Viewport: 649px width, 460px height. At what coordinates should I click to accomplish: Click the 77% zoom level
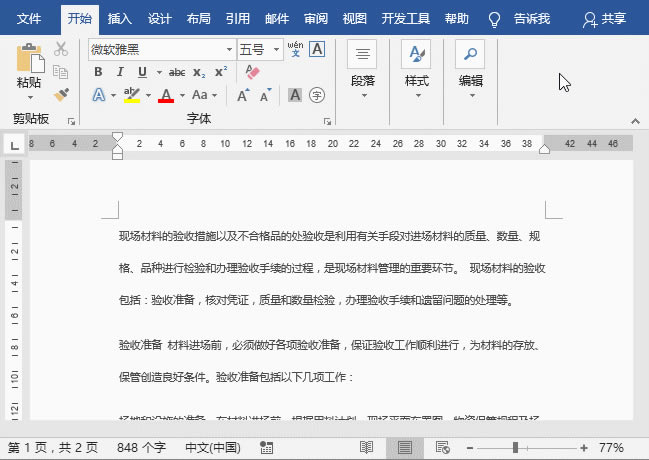611,448
